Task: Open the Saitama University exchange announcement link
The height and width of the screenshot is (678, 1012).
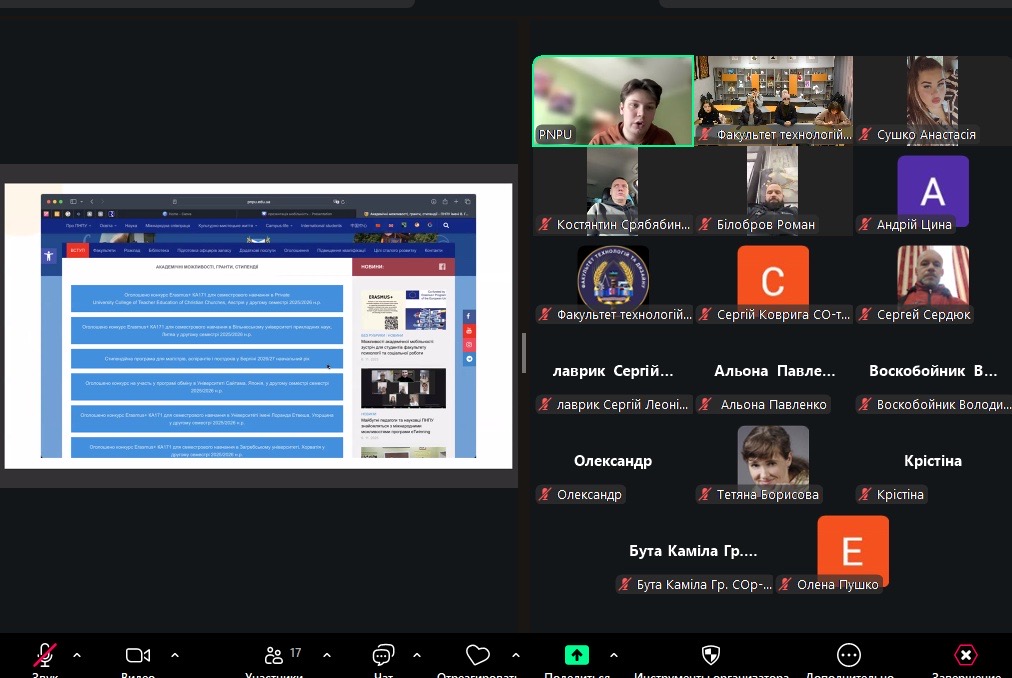Action: [x=206, y=386]
